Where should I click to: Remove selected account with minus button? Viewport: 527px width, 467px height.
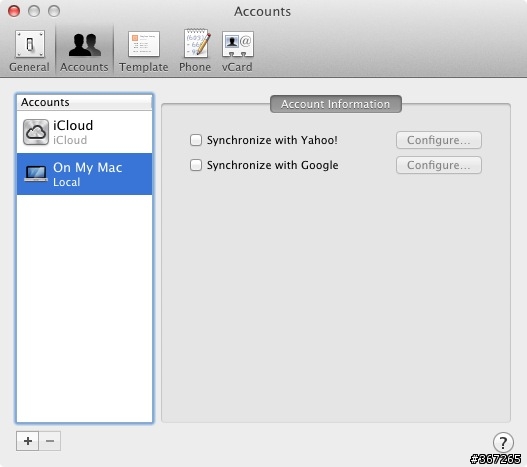50,441
